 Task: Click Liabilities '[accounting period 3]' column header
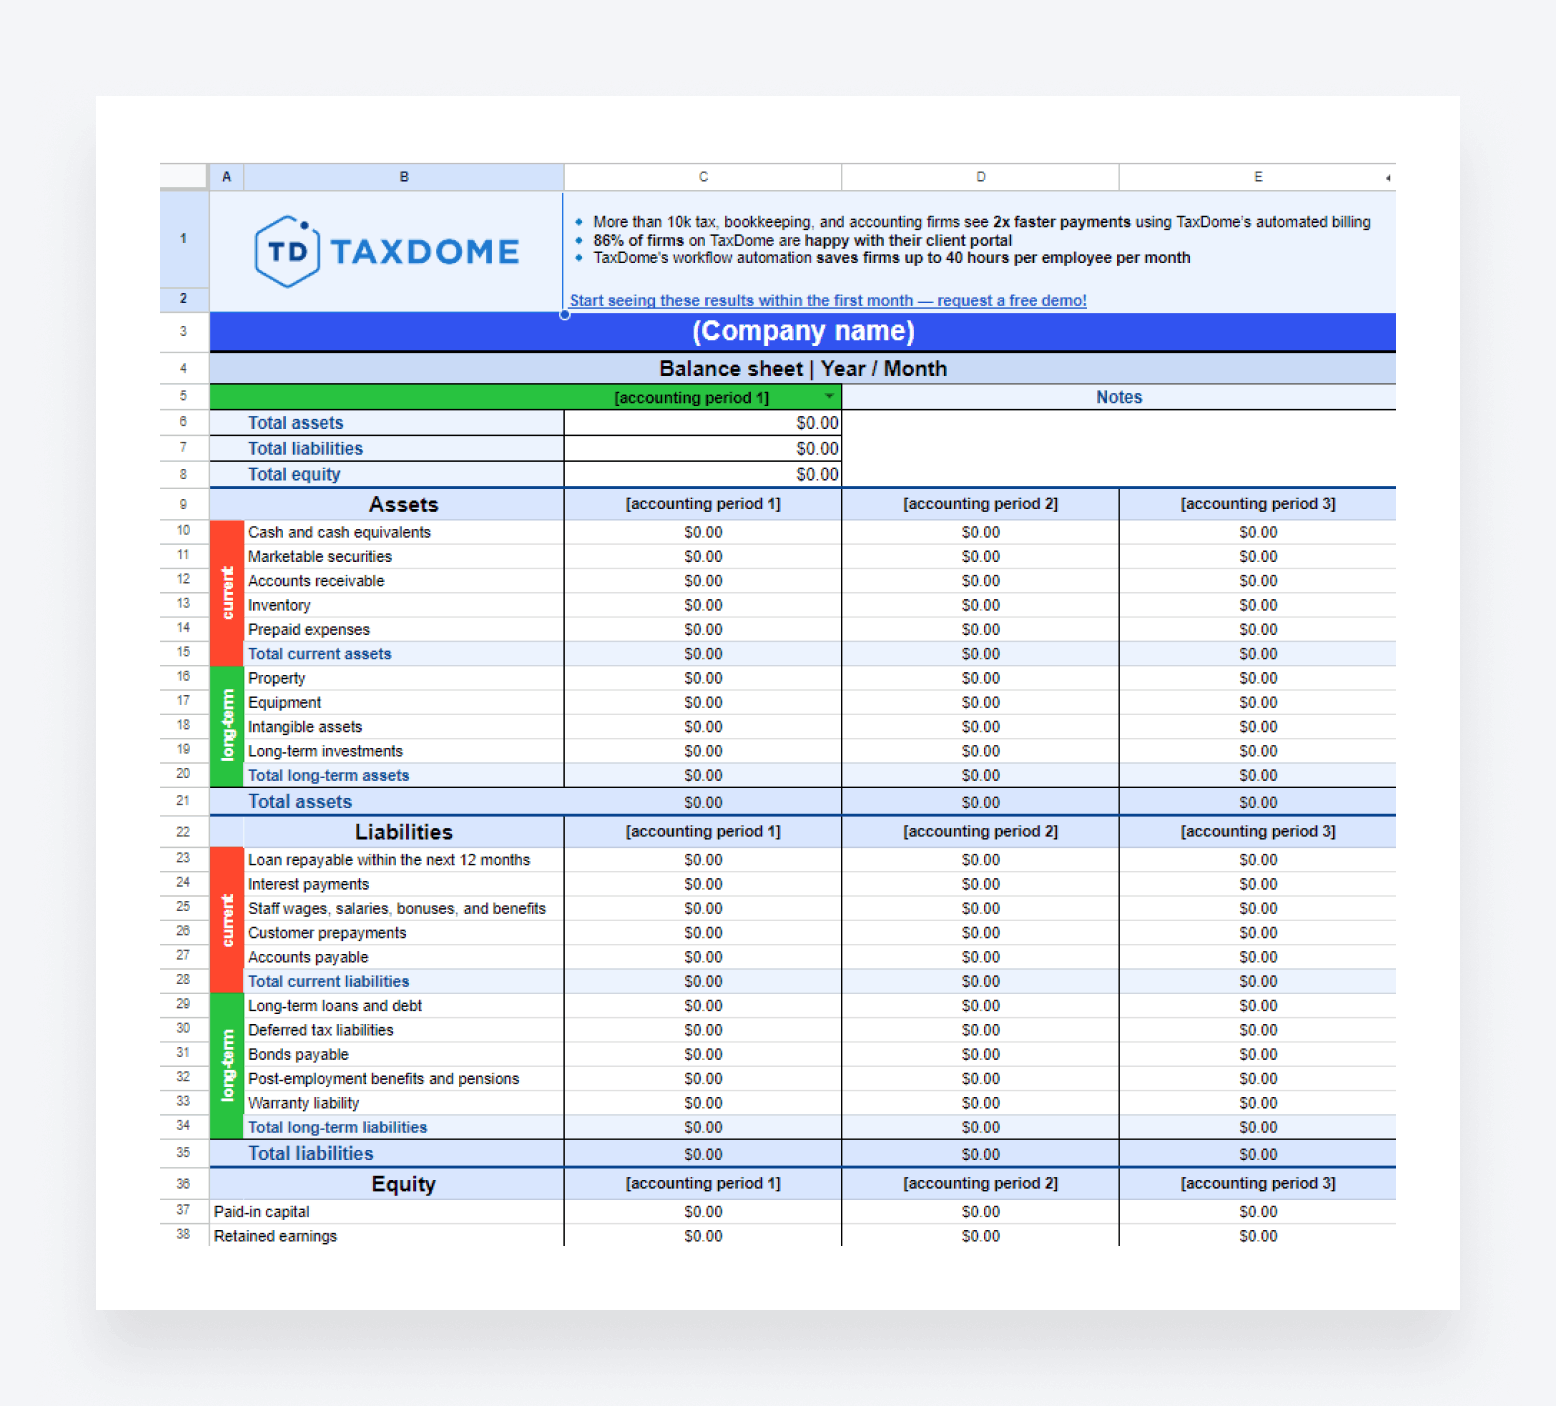pos(1258,832)
